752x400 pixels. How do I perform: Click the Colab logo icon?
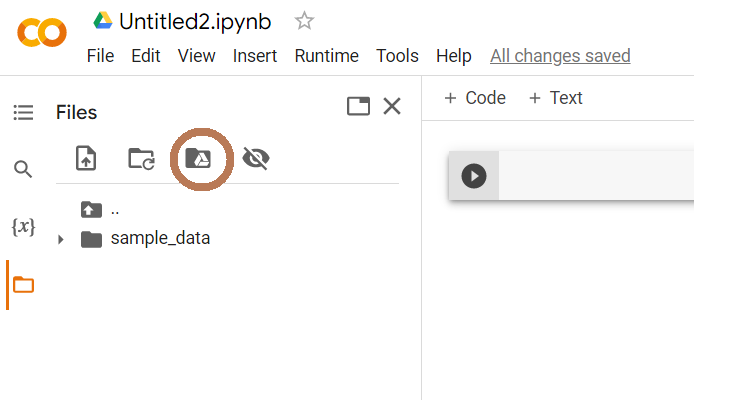click(42, 33)
